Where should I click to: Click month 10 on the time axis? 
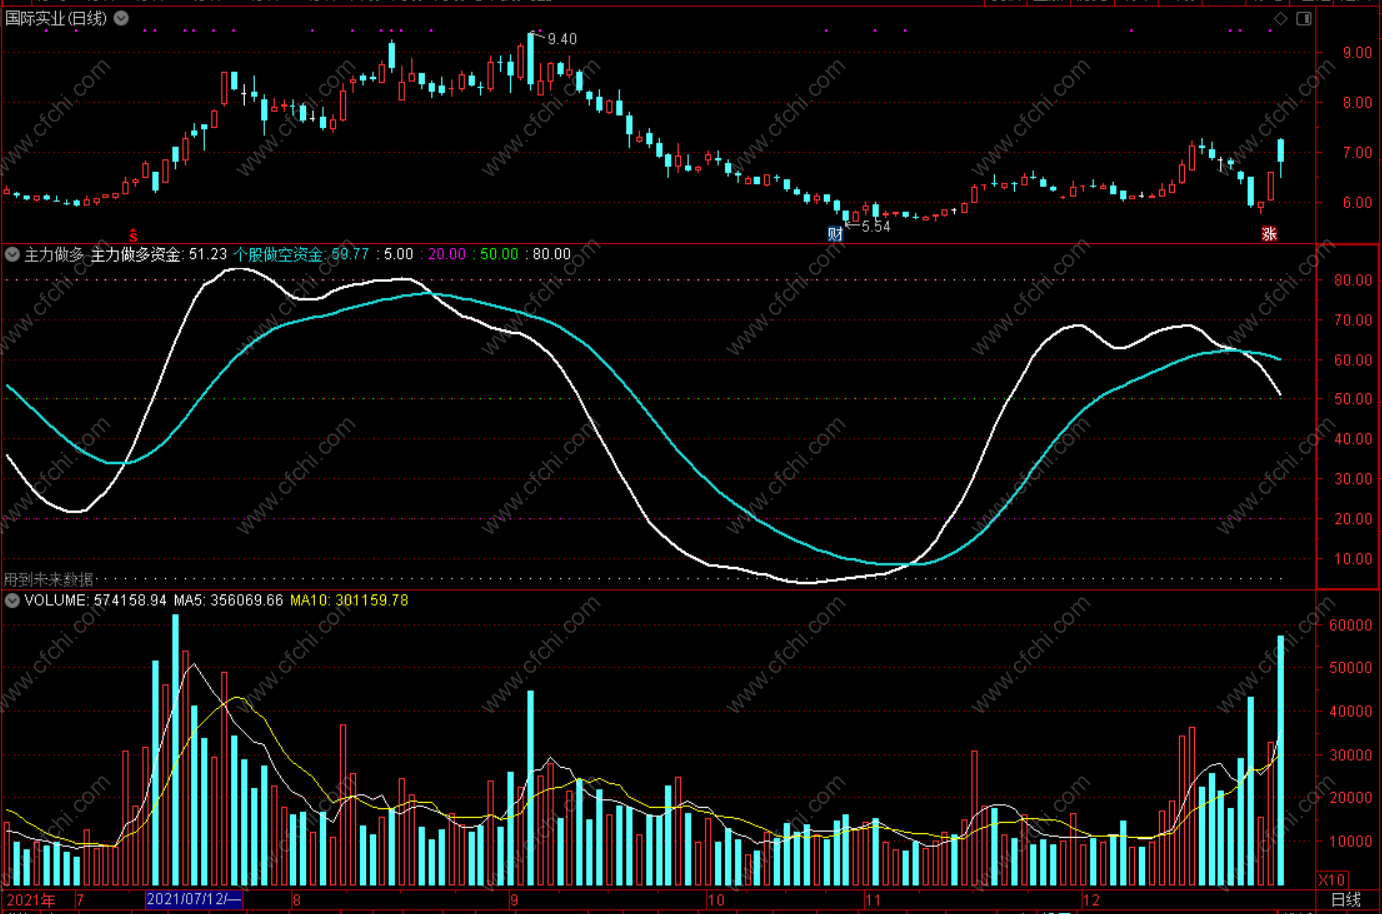coord(715,900)
